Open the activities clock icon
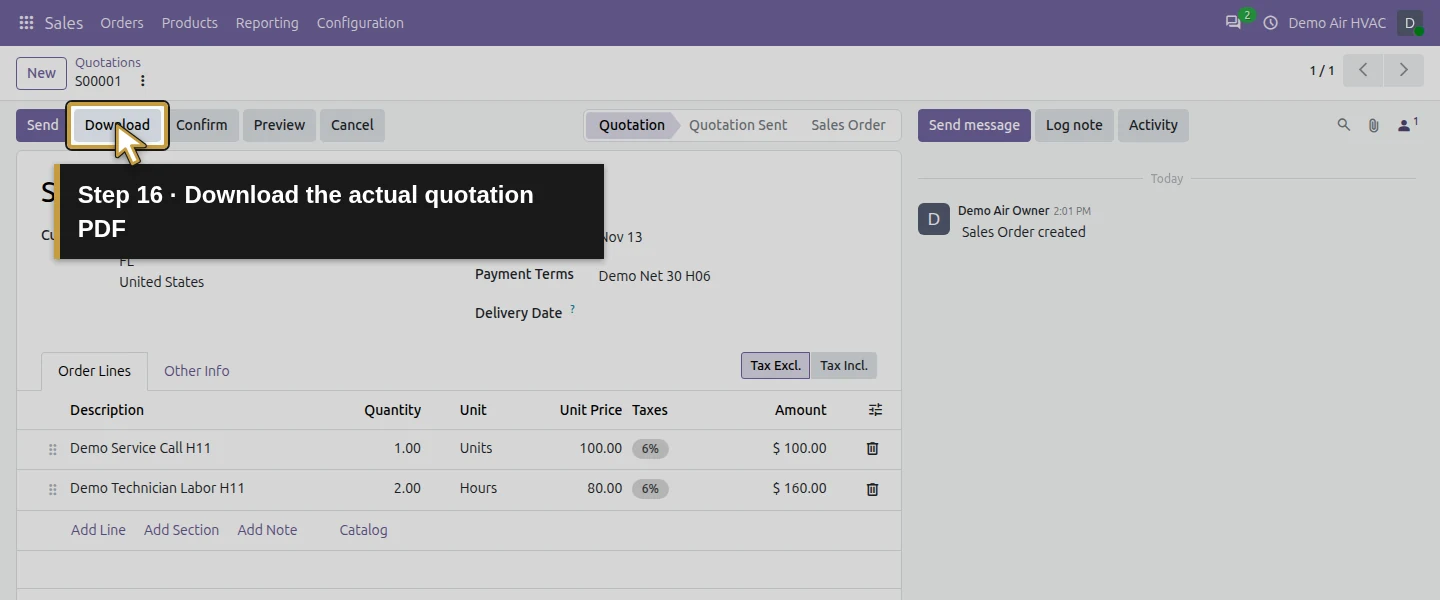The height and width of the screenshot is (600, 1440). (x=1271, y=23)
